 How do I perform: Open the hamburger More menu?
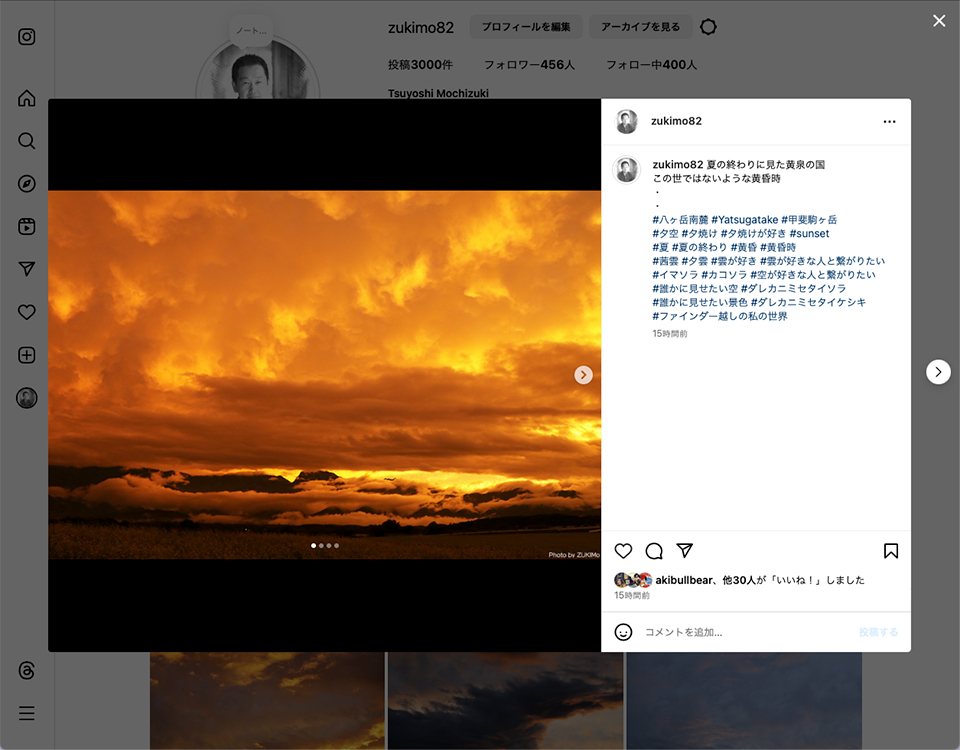coord(26,713)
